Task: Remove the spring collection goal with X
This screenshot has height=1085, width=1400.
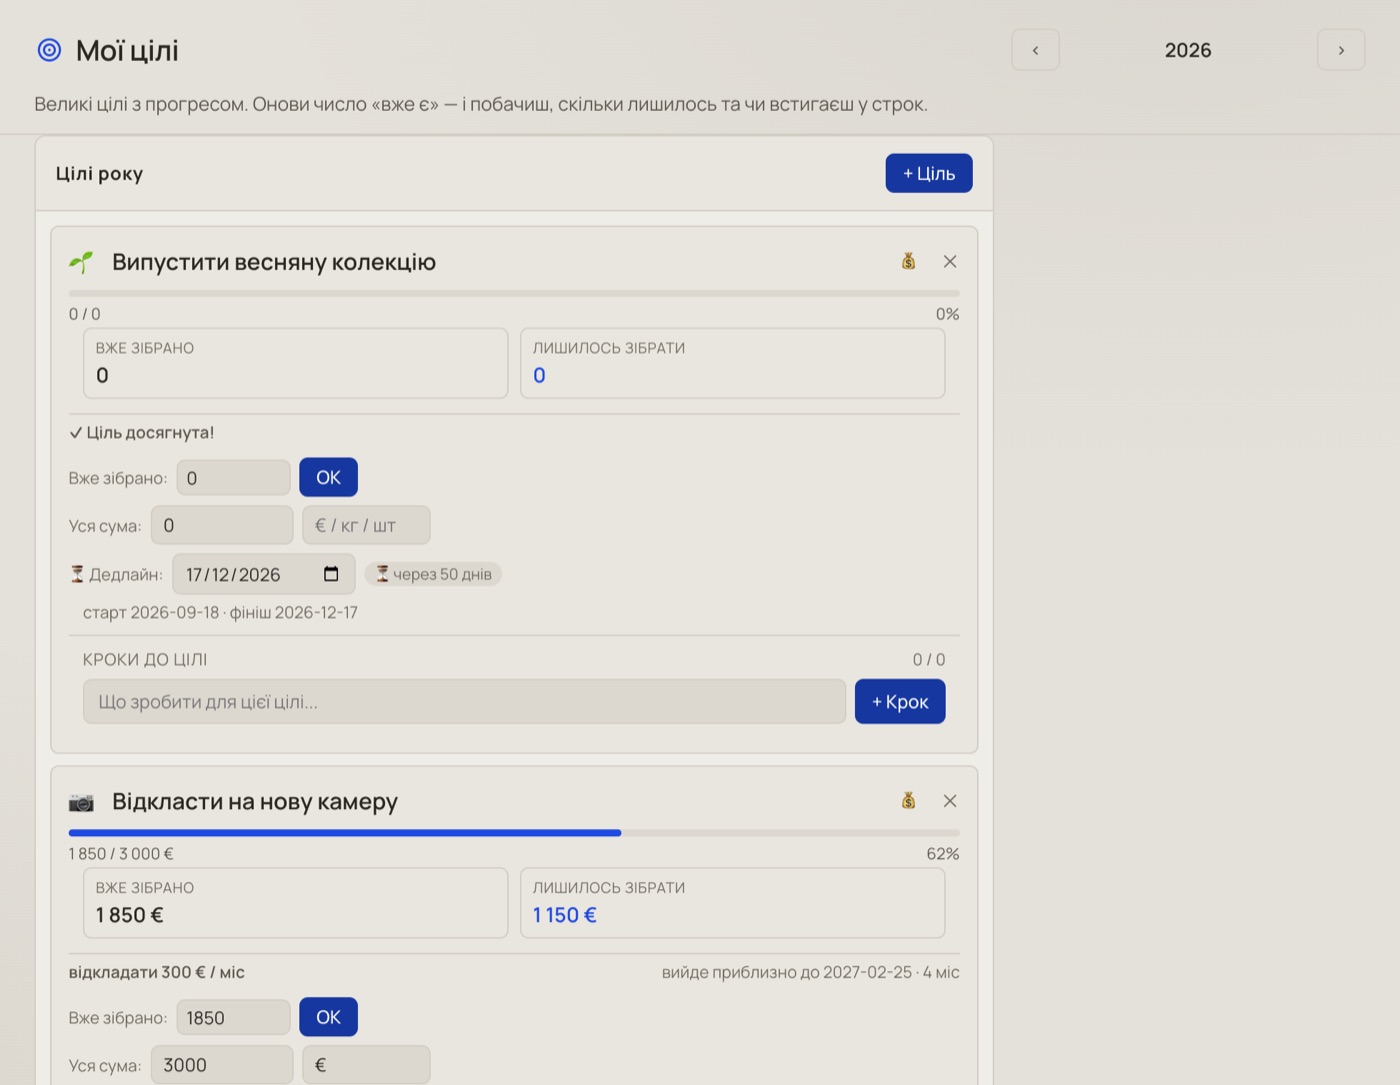Action: point(950,261)
